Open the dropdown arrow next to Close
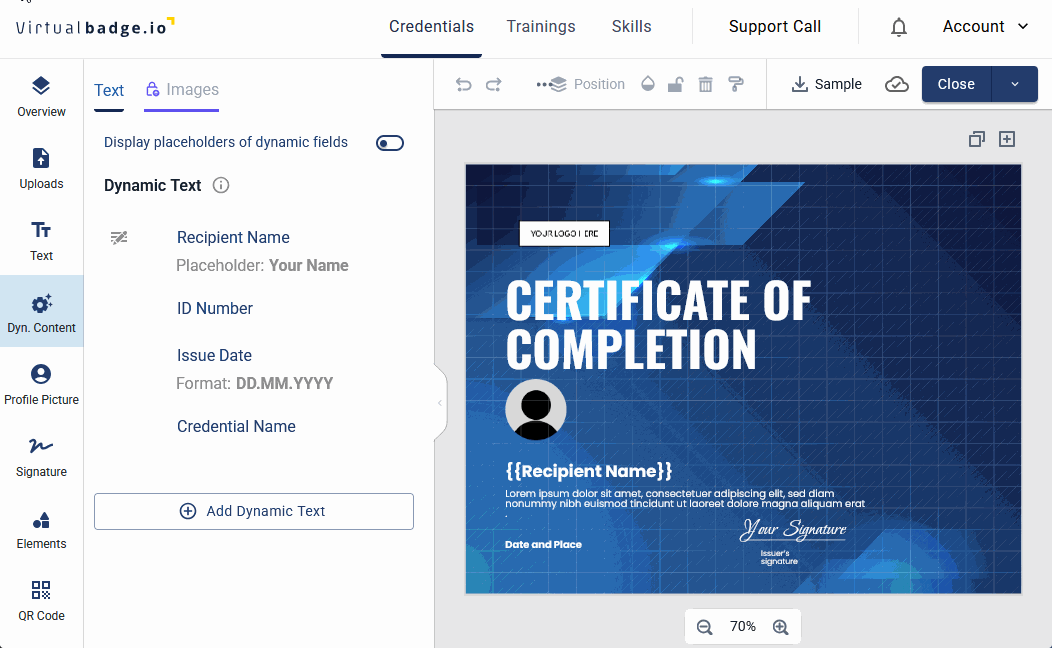Image resolution: width=1052 pixels, height=648 pixels. click(1014, 85)
